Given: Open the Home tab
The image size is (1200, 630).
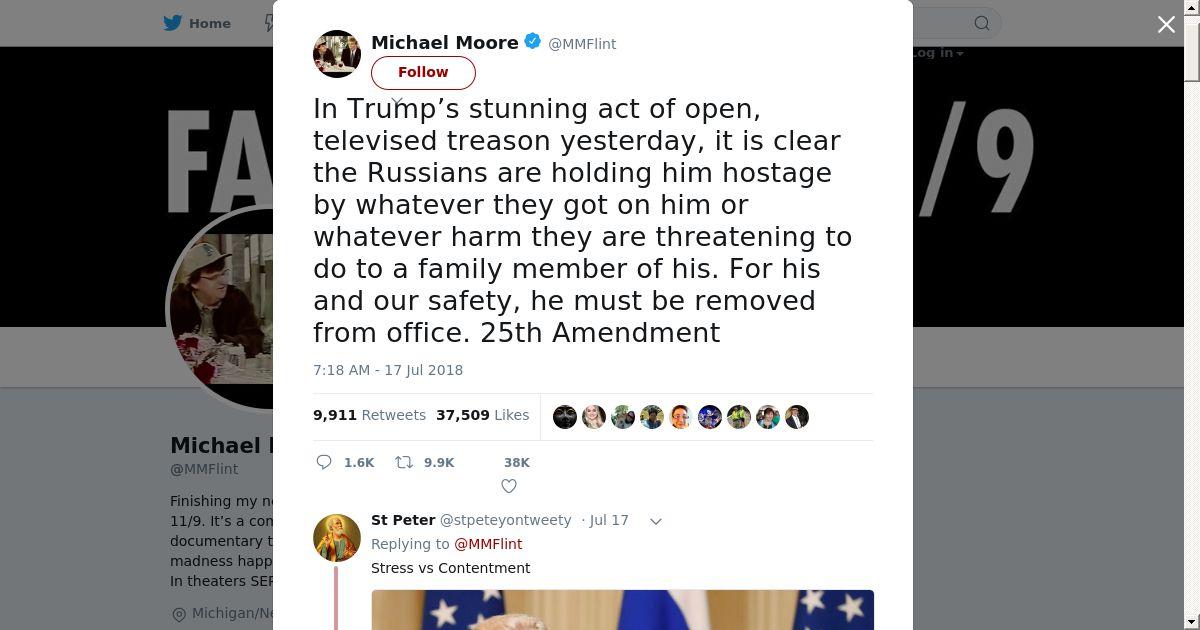Looking at the screenshot, I should 197,23.
